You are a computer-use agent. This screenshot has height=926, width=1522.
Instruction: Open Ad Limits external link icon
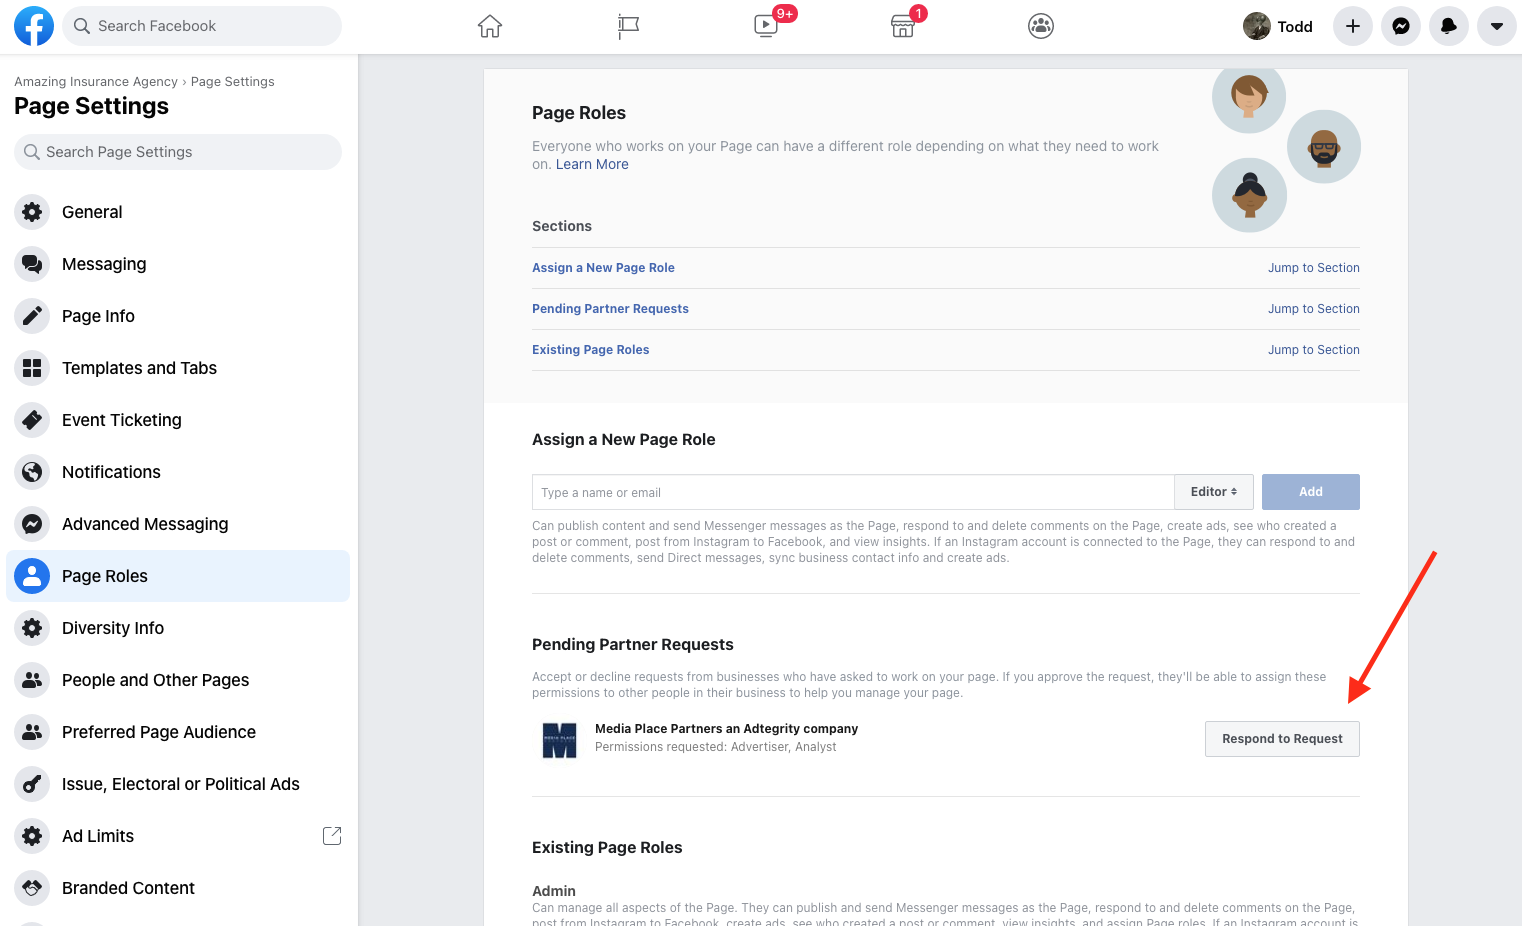click(x=332, y=836)
